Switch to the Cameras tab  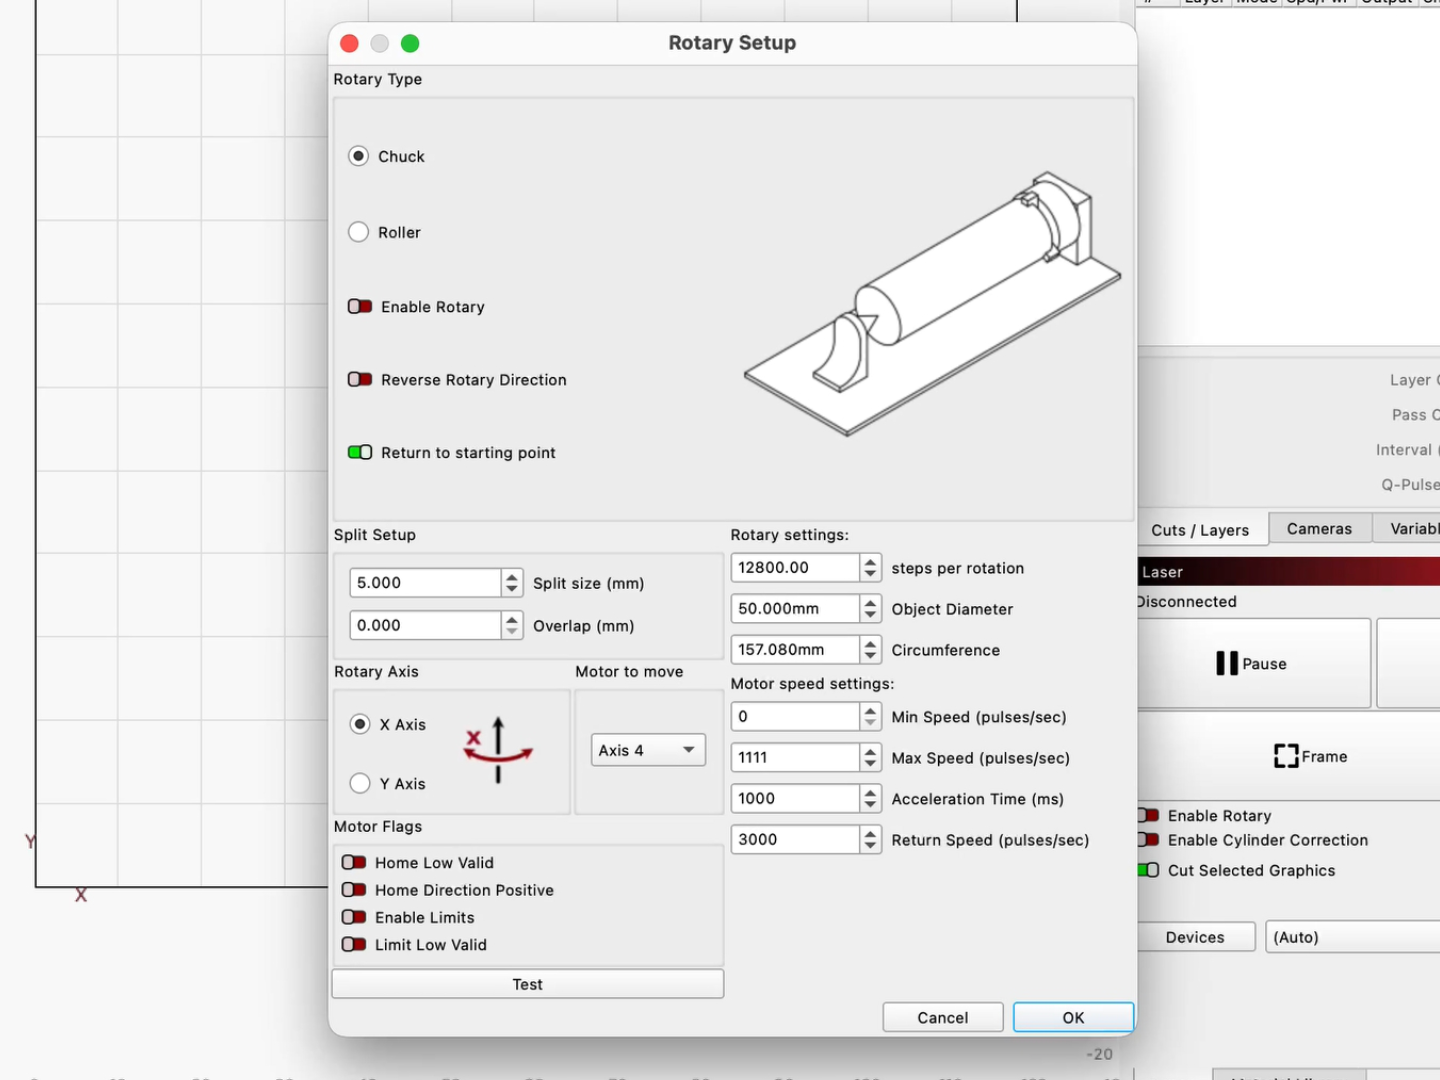1319,529
